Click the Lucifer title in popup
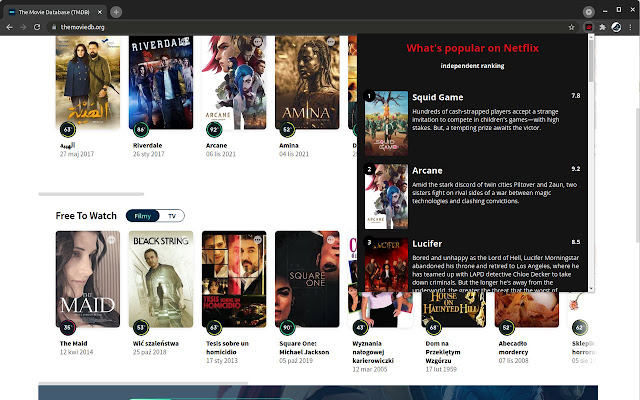The width and height of the screenshot is (640, 400). click(427, 244)
